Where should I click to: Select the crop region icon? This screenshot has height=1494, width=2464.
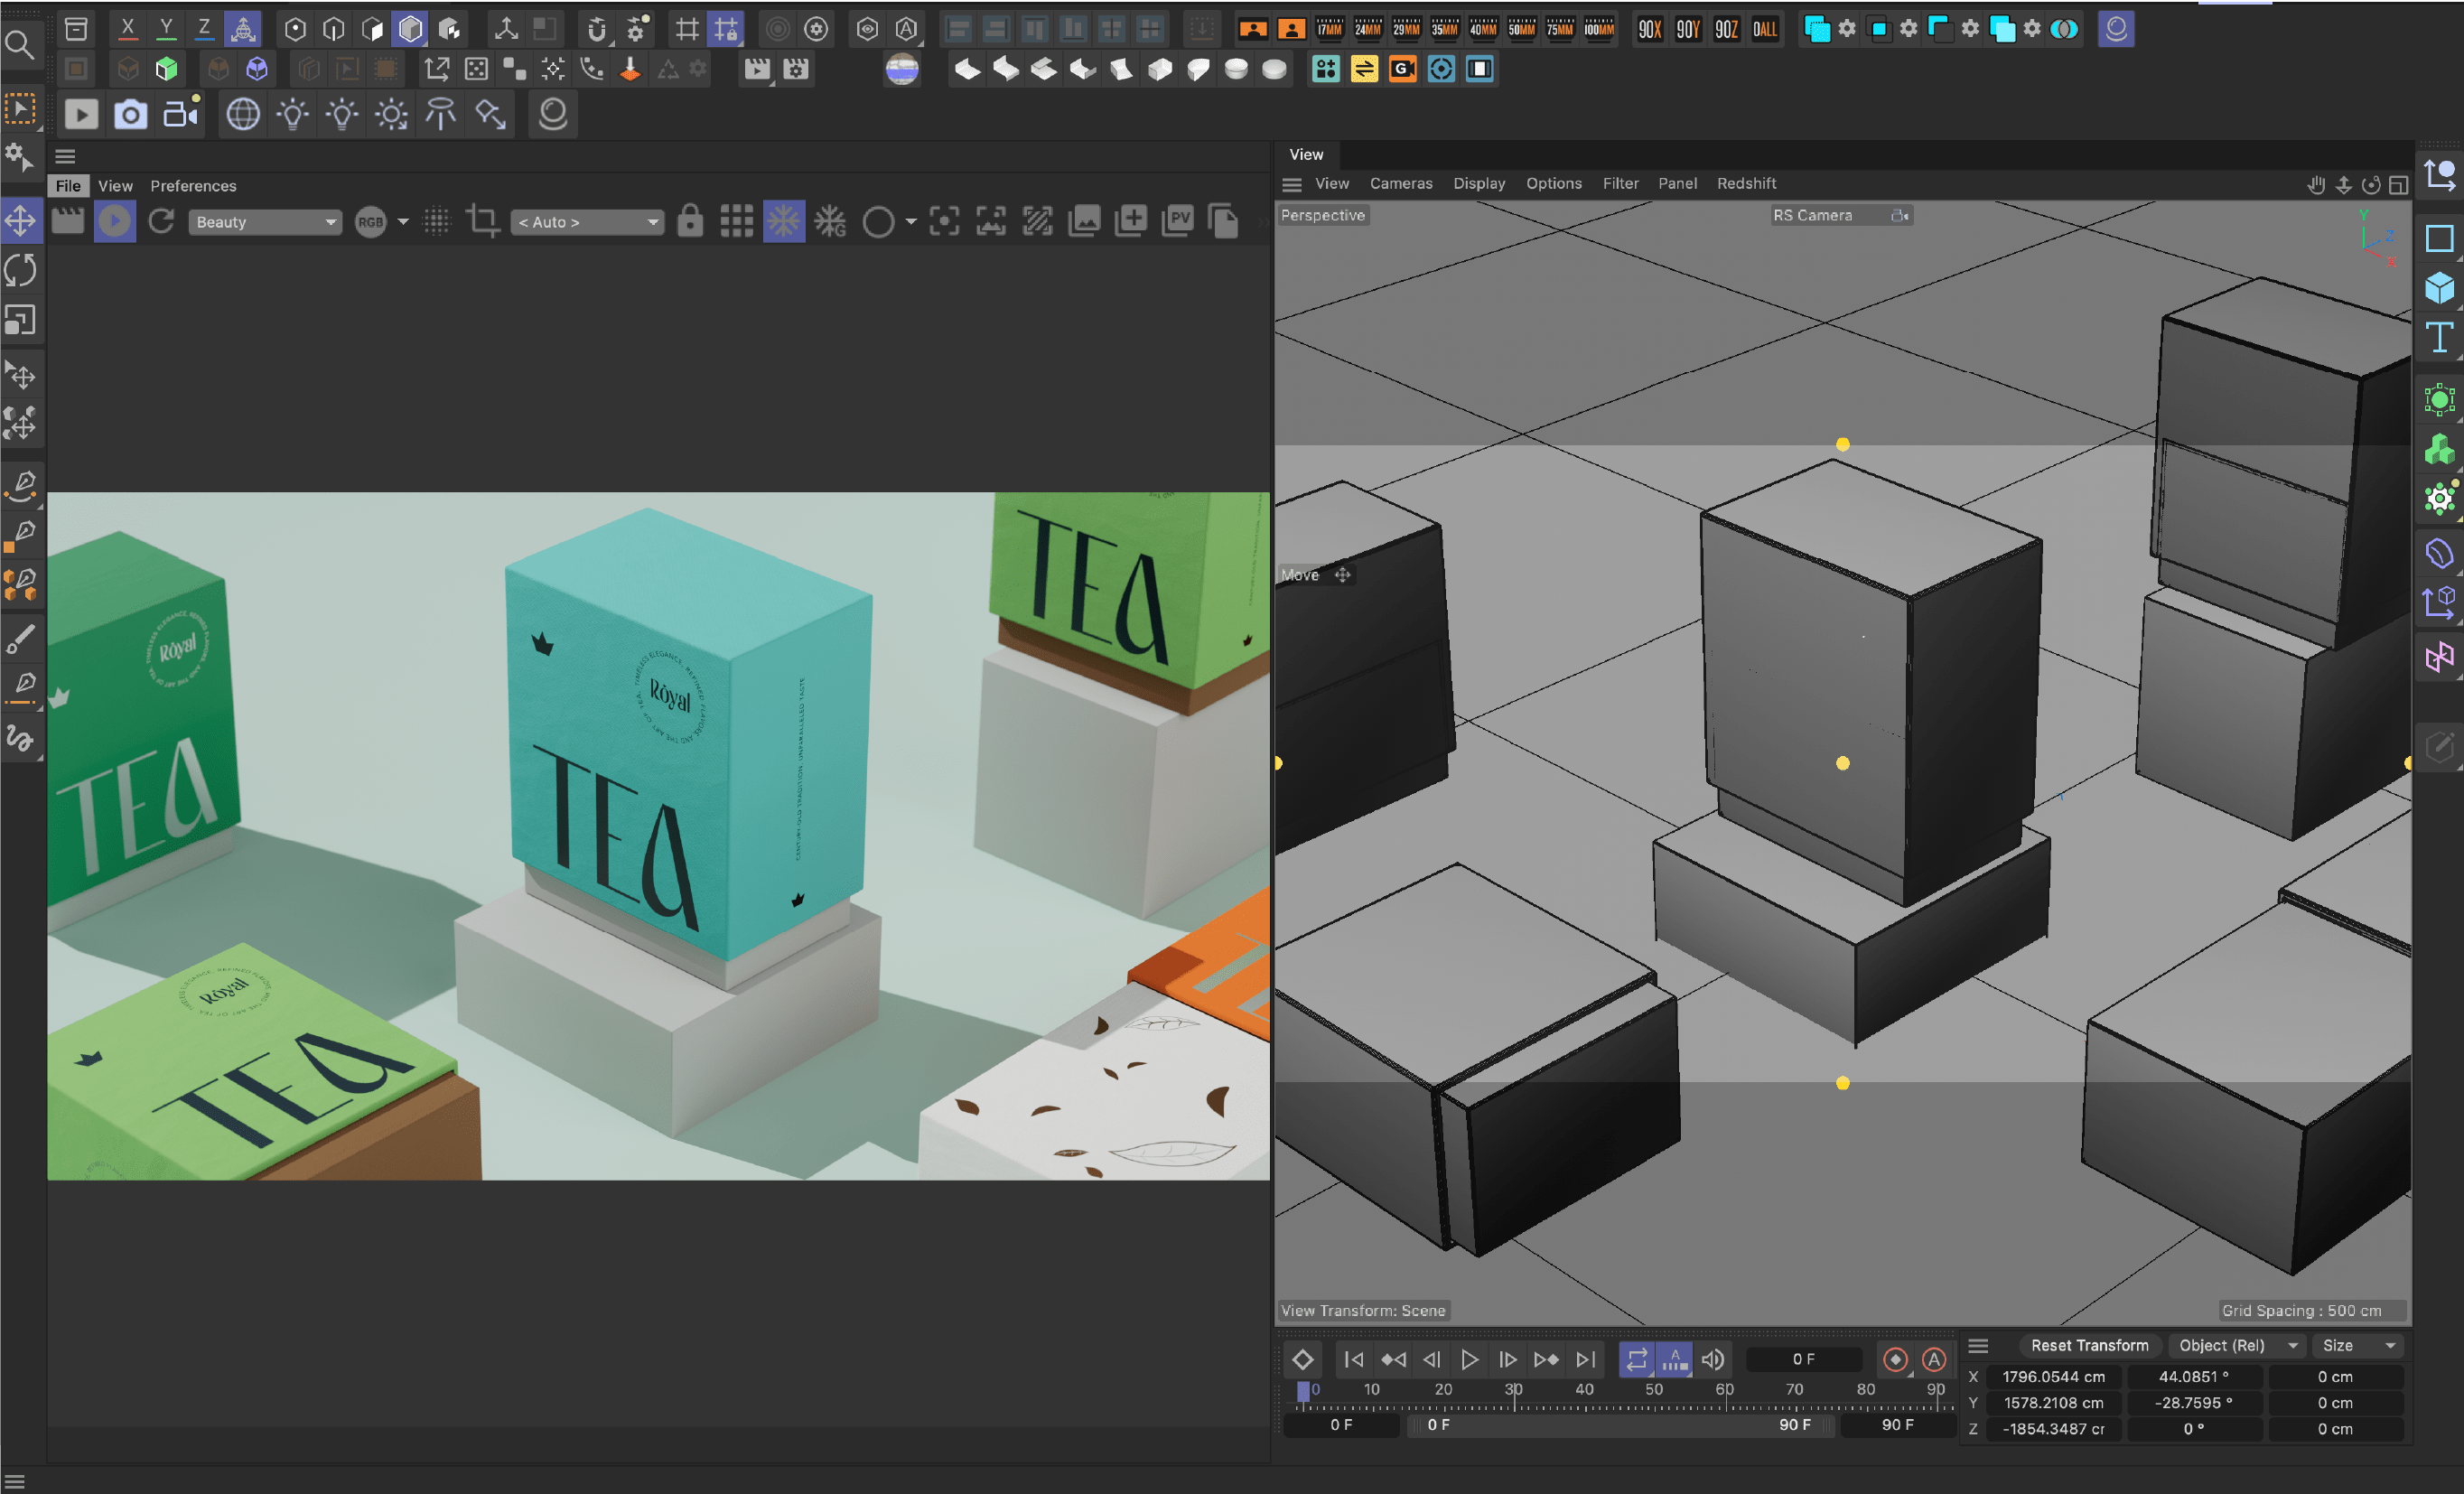pos(483,221)
